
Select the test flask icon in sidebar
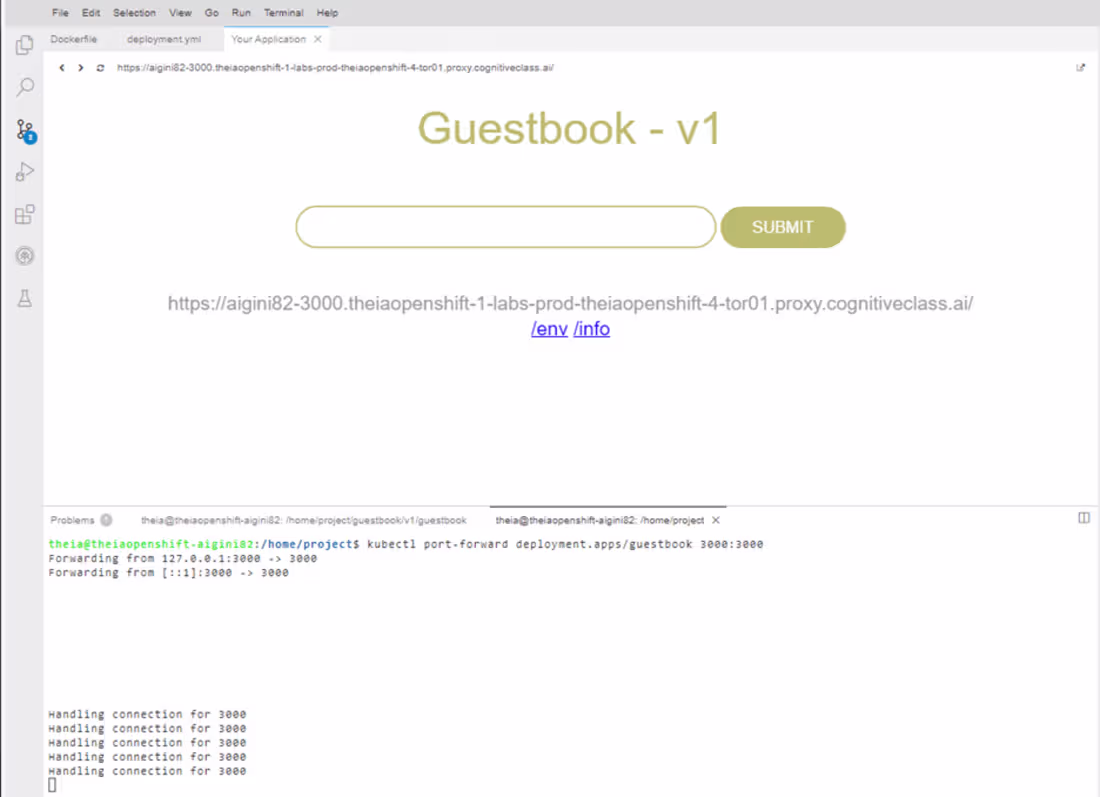24,298
